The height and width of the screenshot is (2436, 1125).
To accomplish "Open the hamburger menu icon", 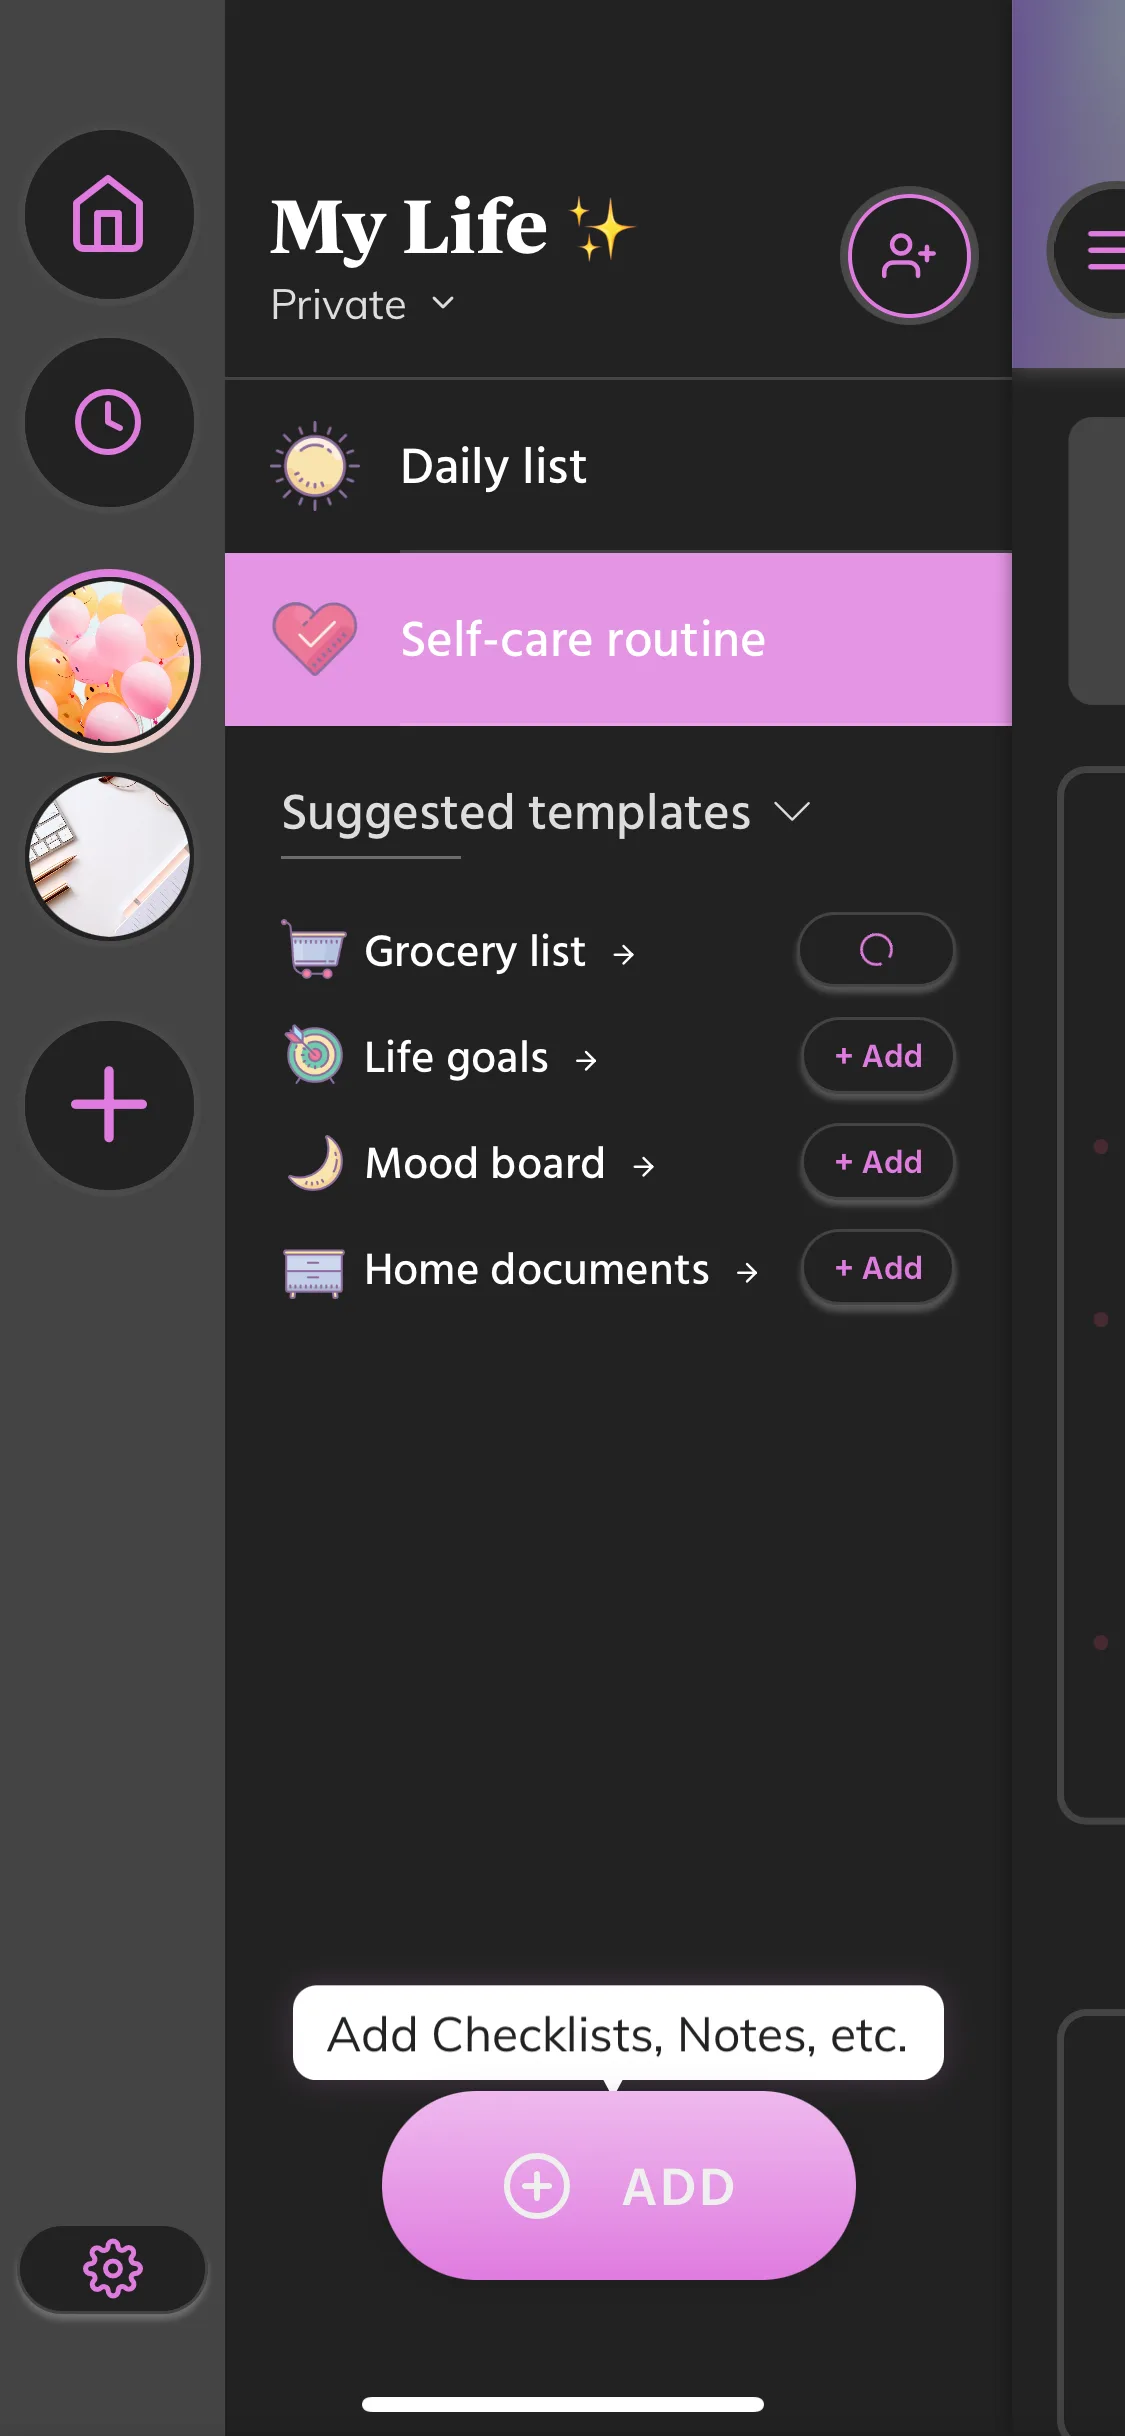I will (x=1100, y=250).
